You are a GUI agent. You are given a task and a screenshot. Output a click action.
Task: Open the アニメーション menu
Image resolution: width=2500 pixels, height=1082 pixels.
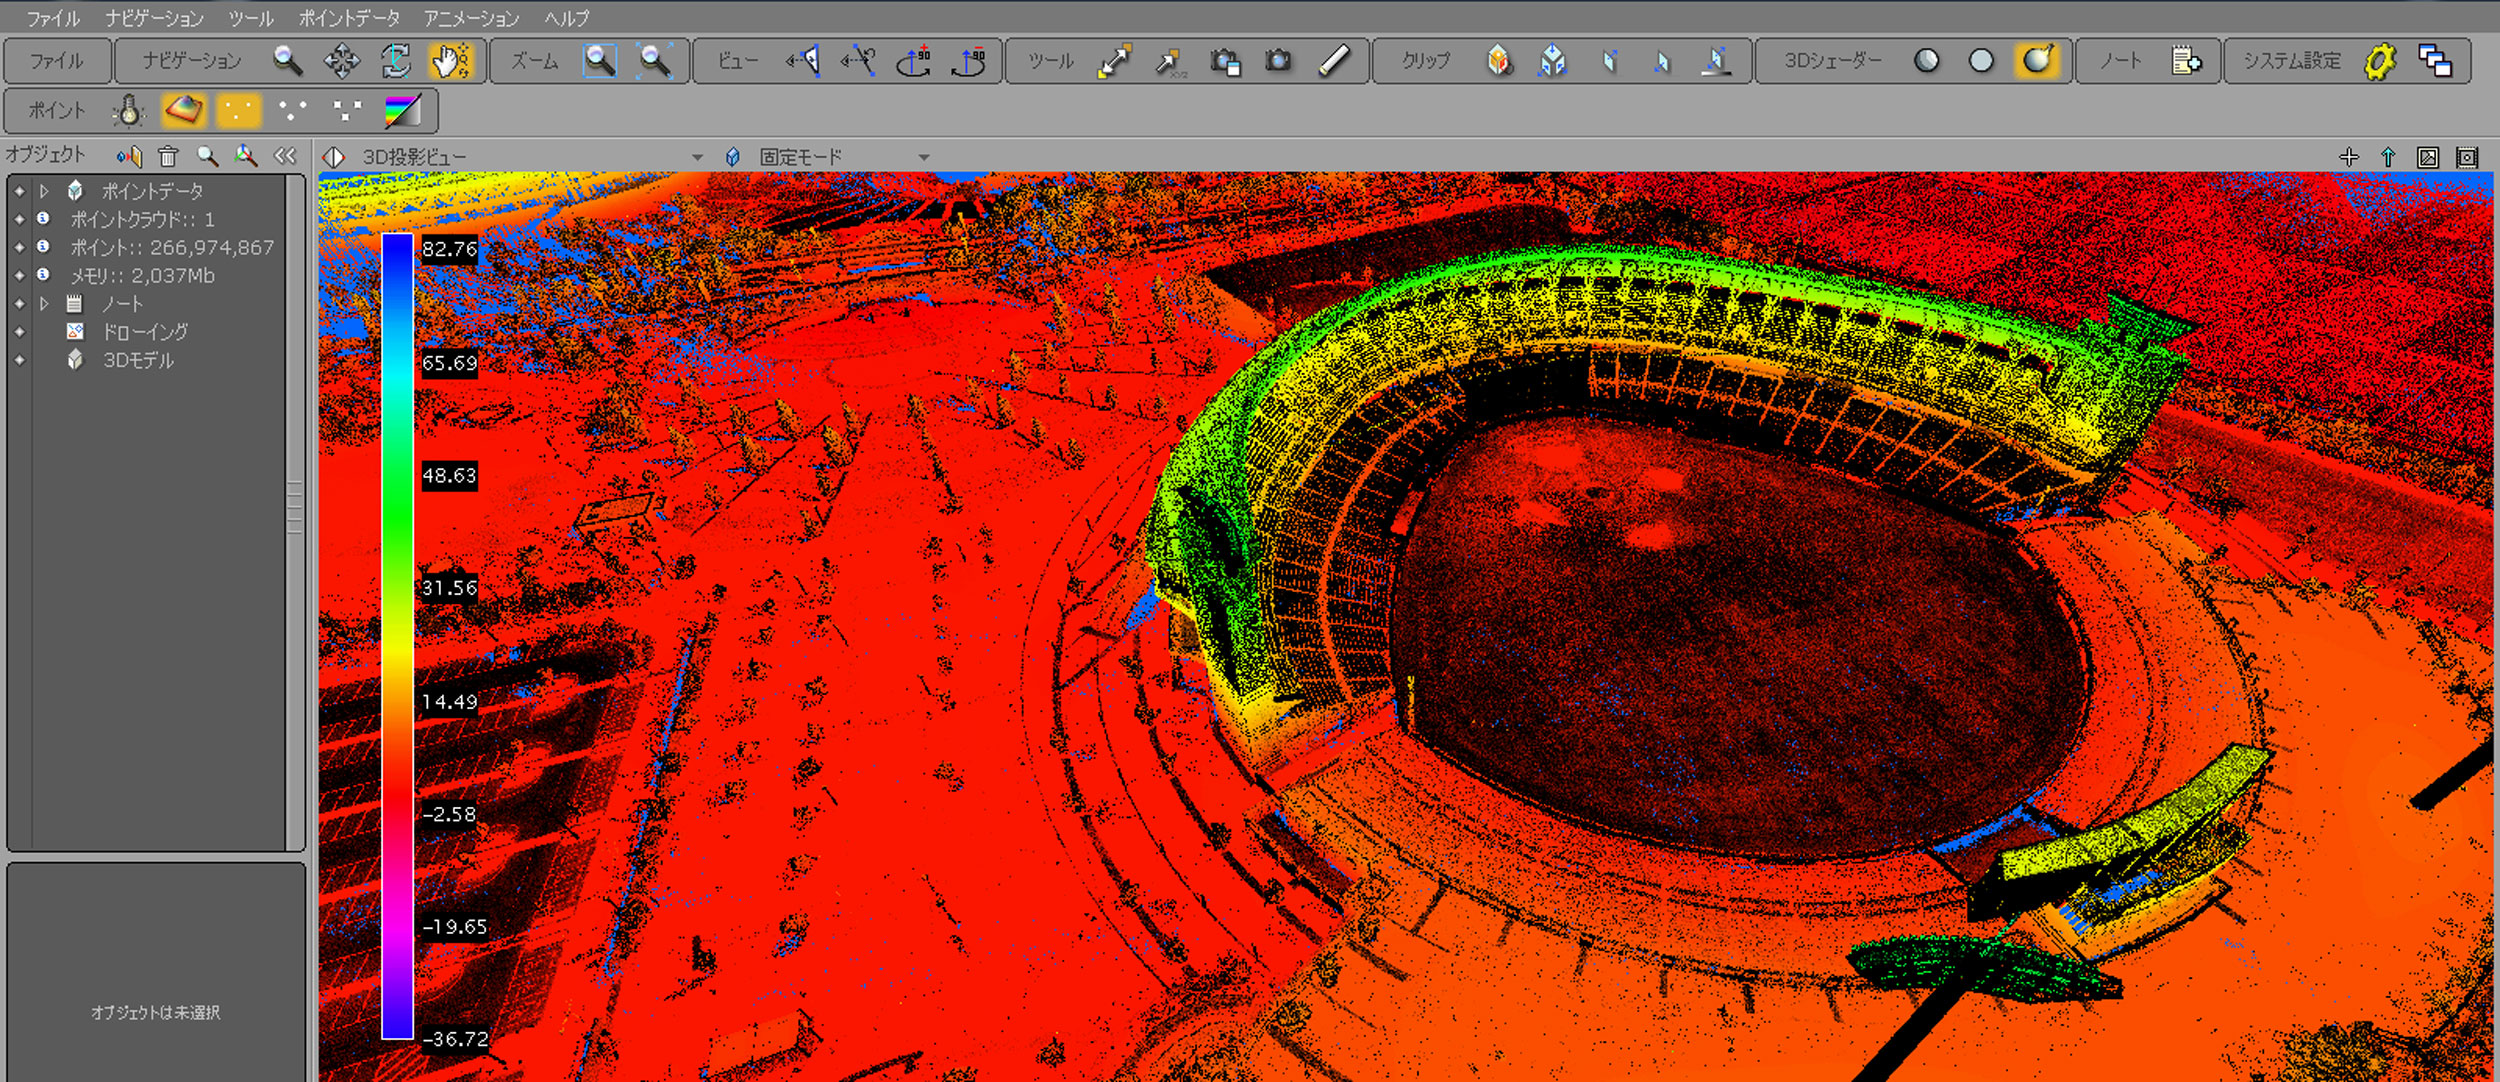click(x=471, y=18)
